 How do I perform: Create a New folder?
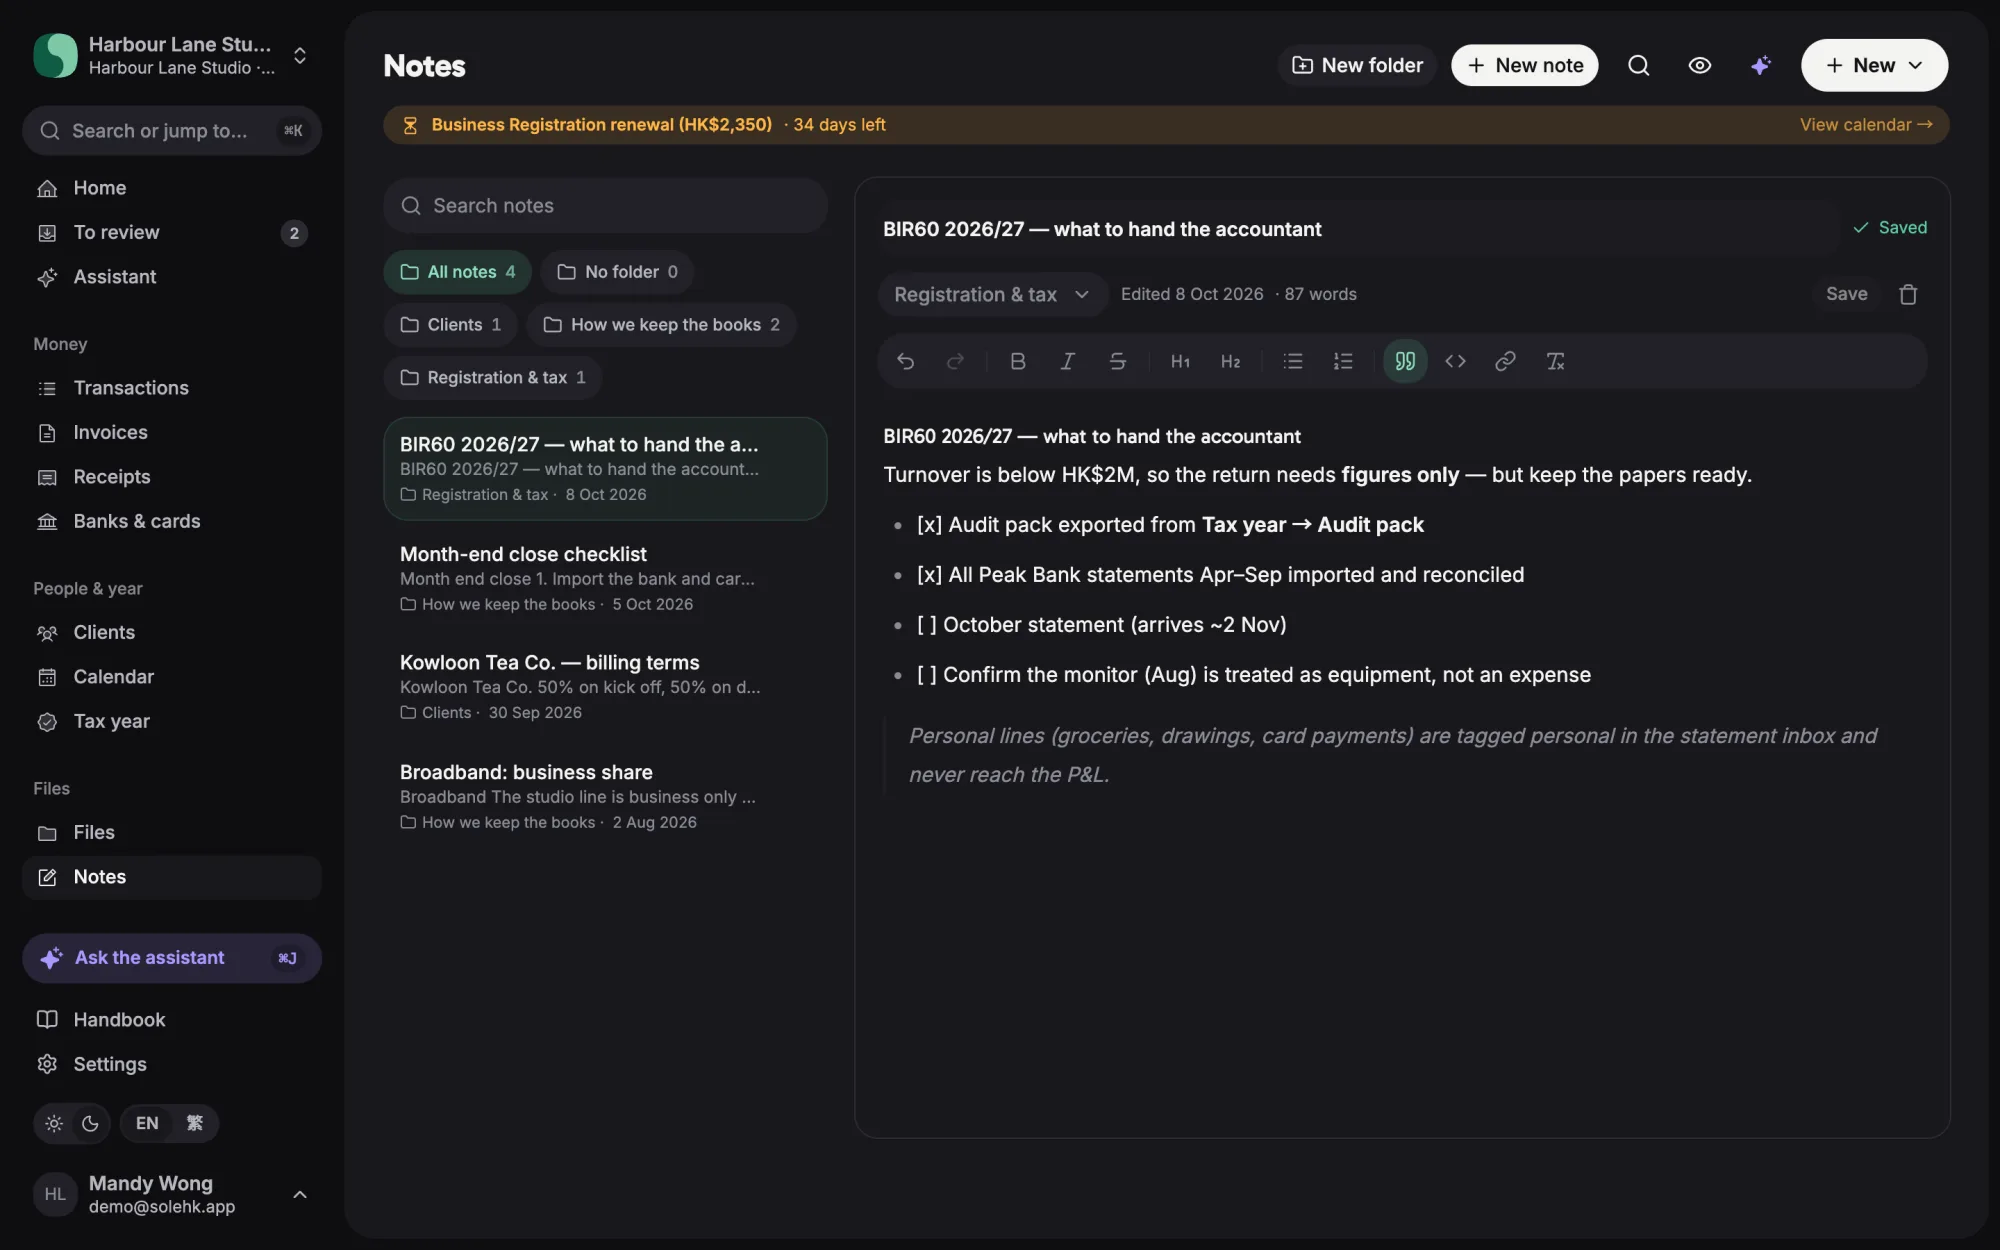pos(1357,65)
